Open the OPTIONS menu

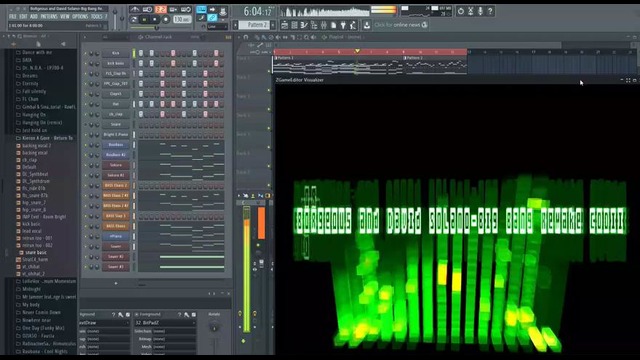coord(80,17)
